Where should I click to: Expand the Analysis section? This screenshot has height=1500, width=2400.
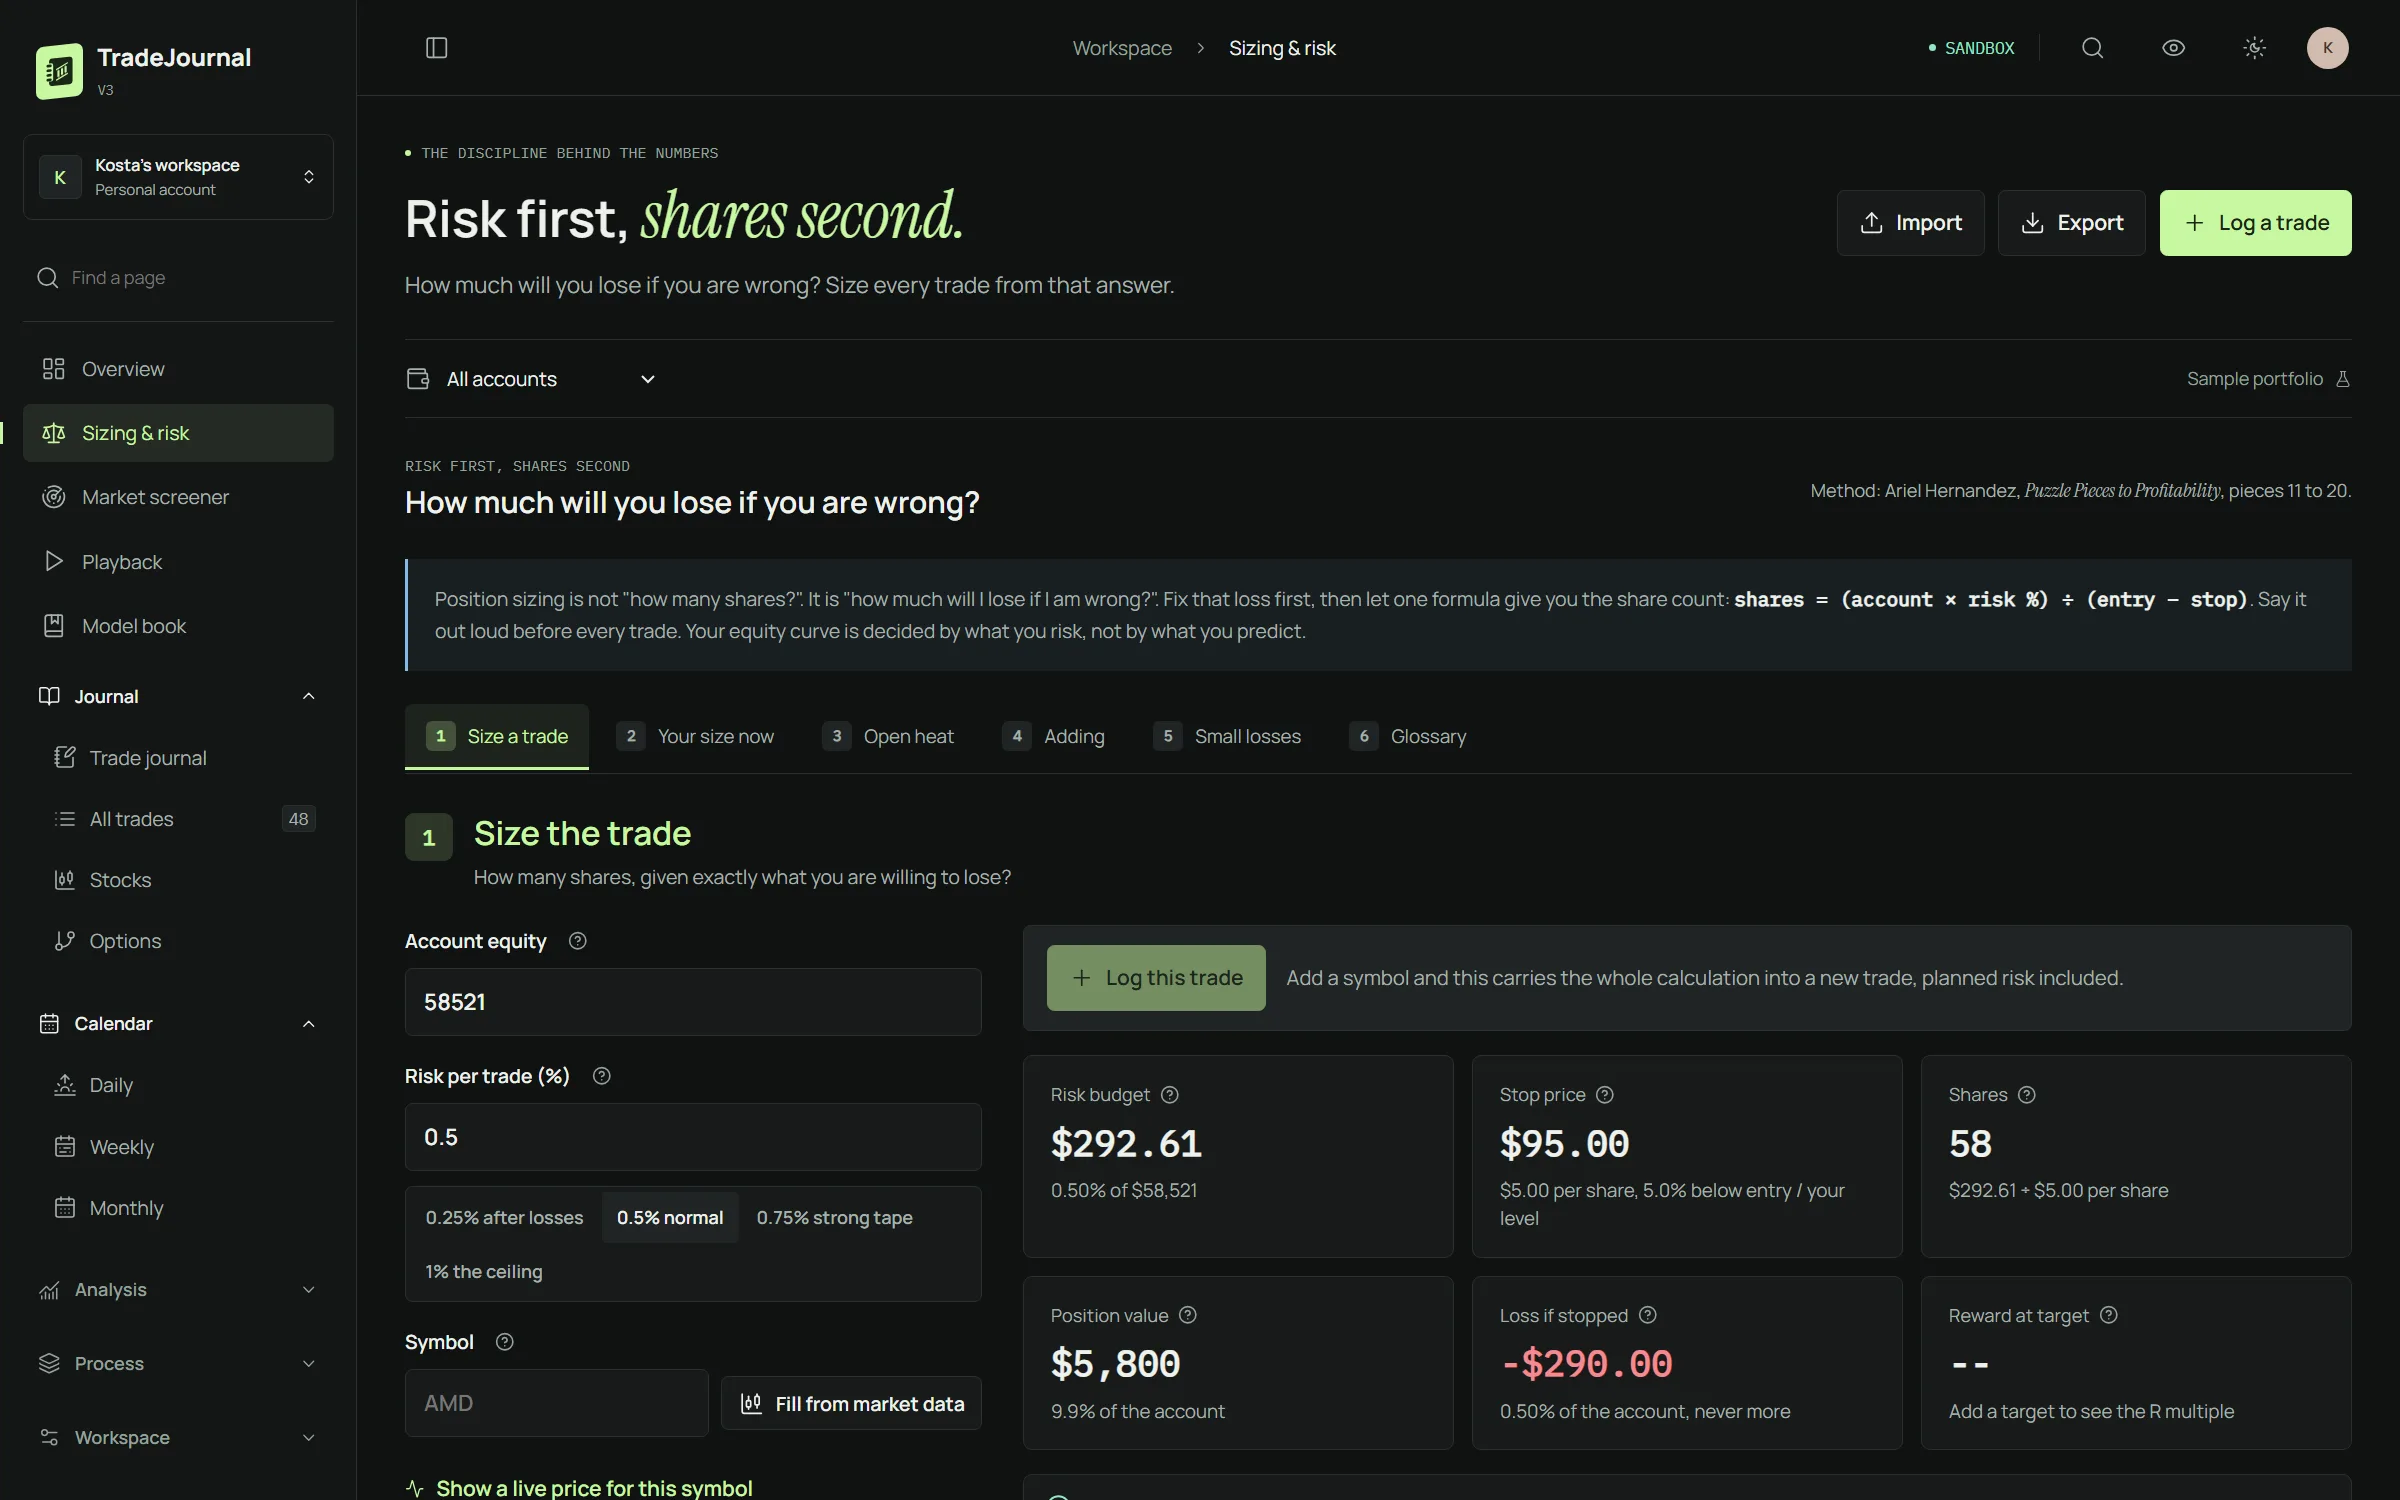178,1290
